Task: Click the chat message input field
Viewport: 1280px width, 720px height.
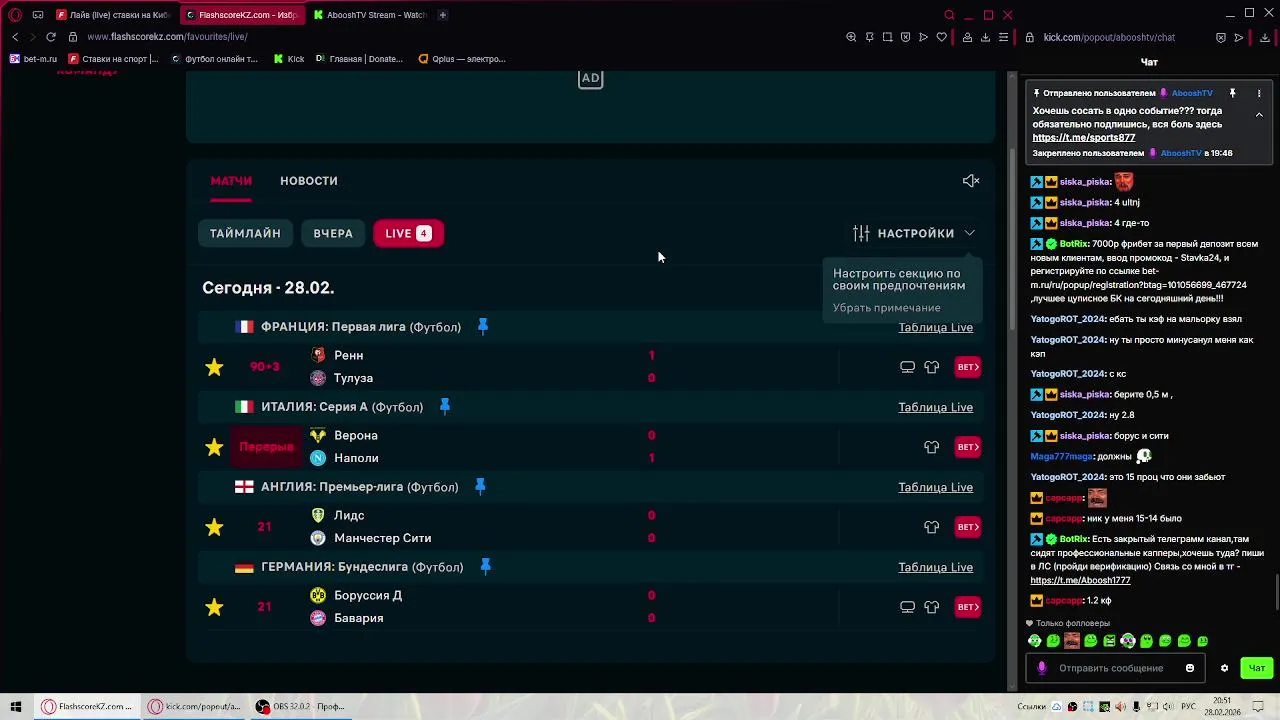Action: click(x=1114, y=668)
